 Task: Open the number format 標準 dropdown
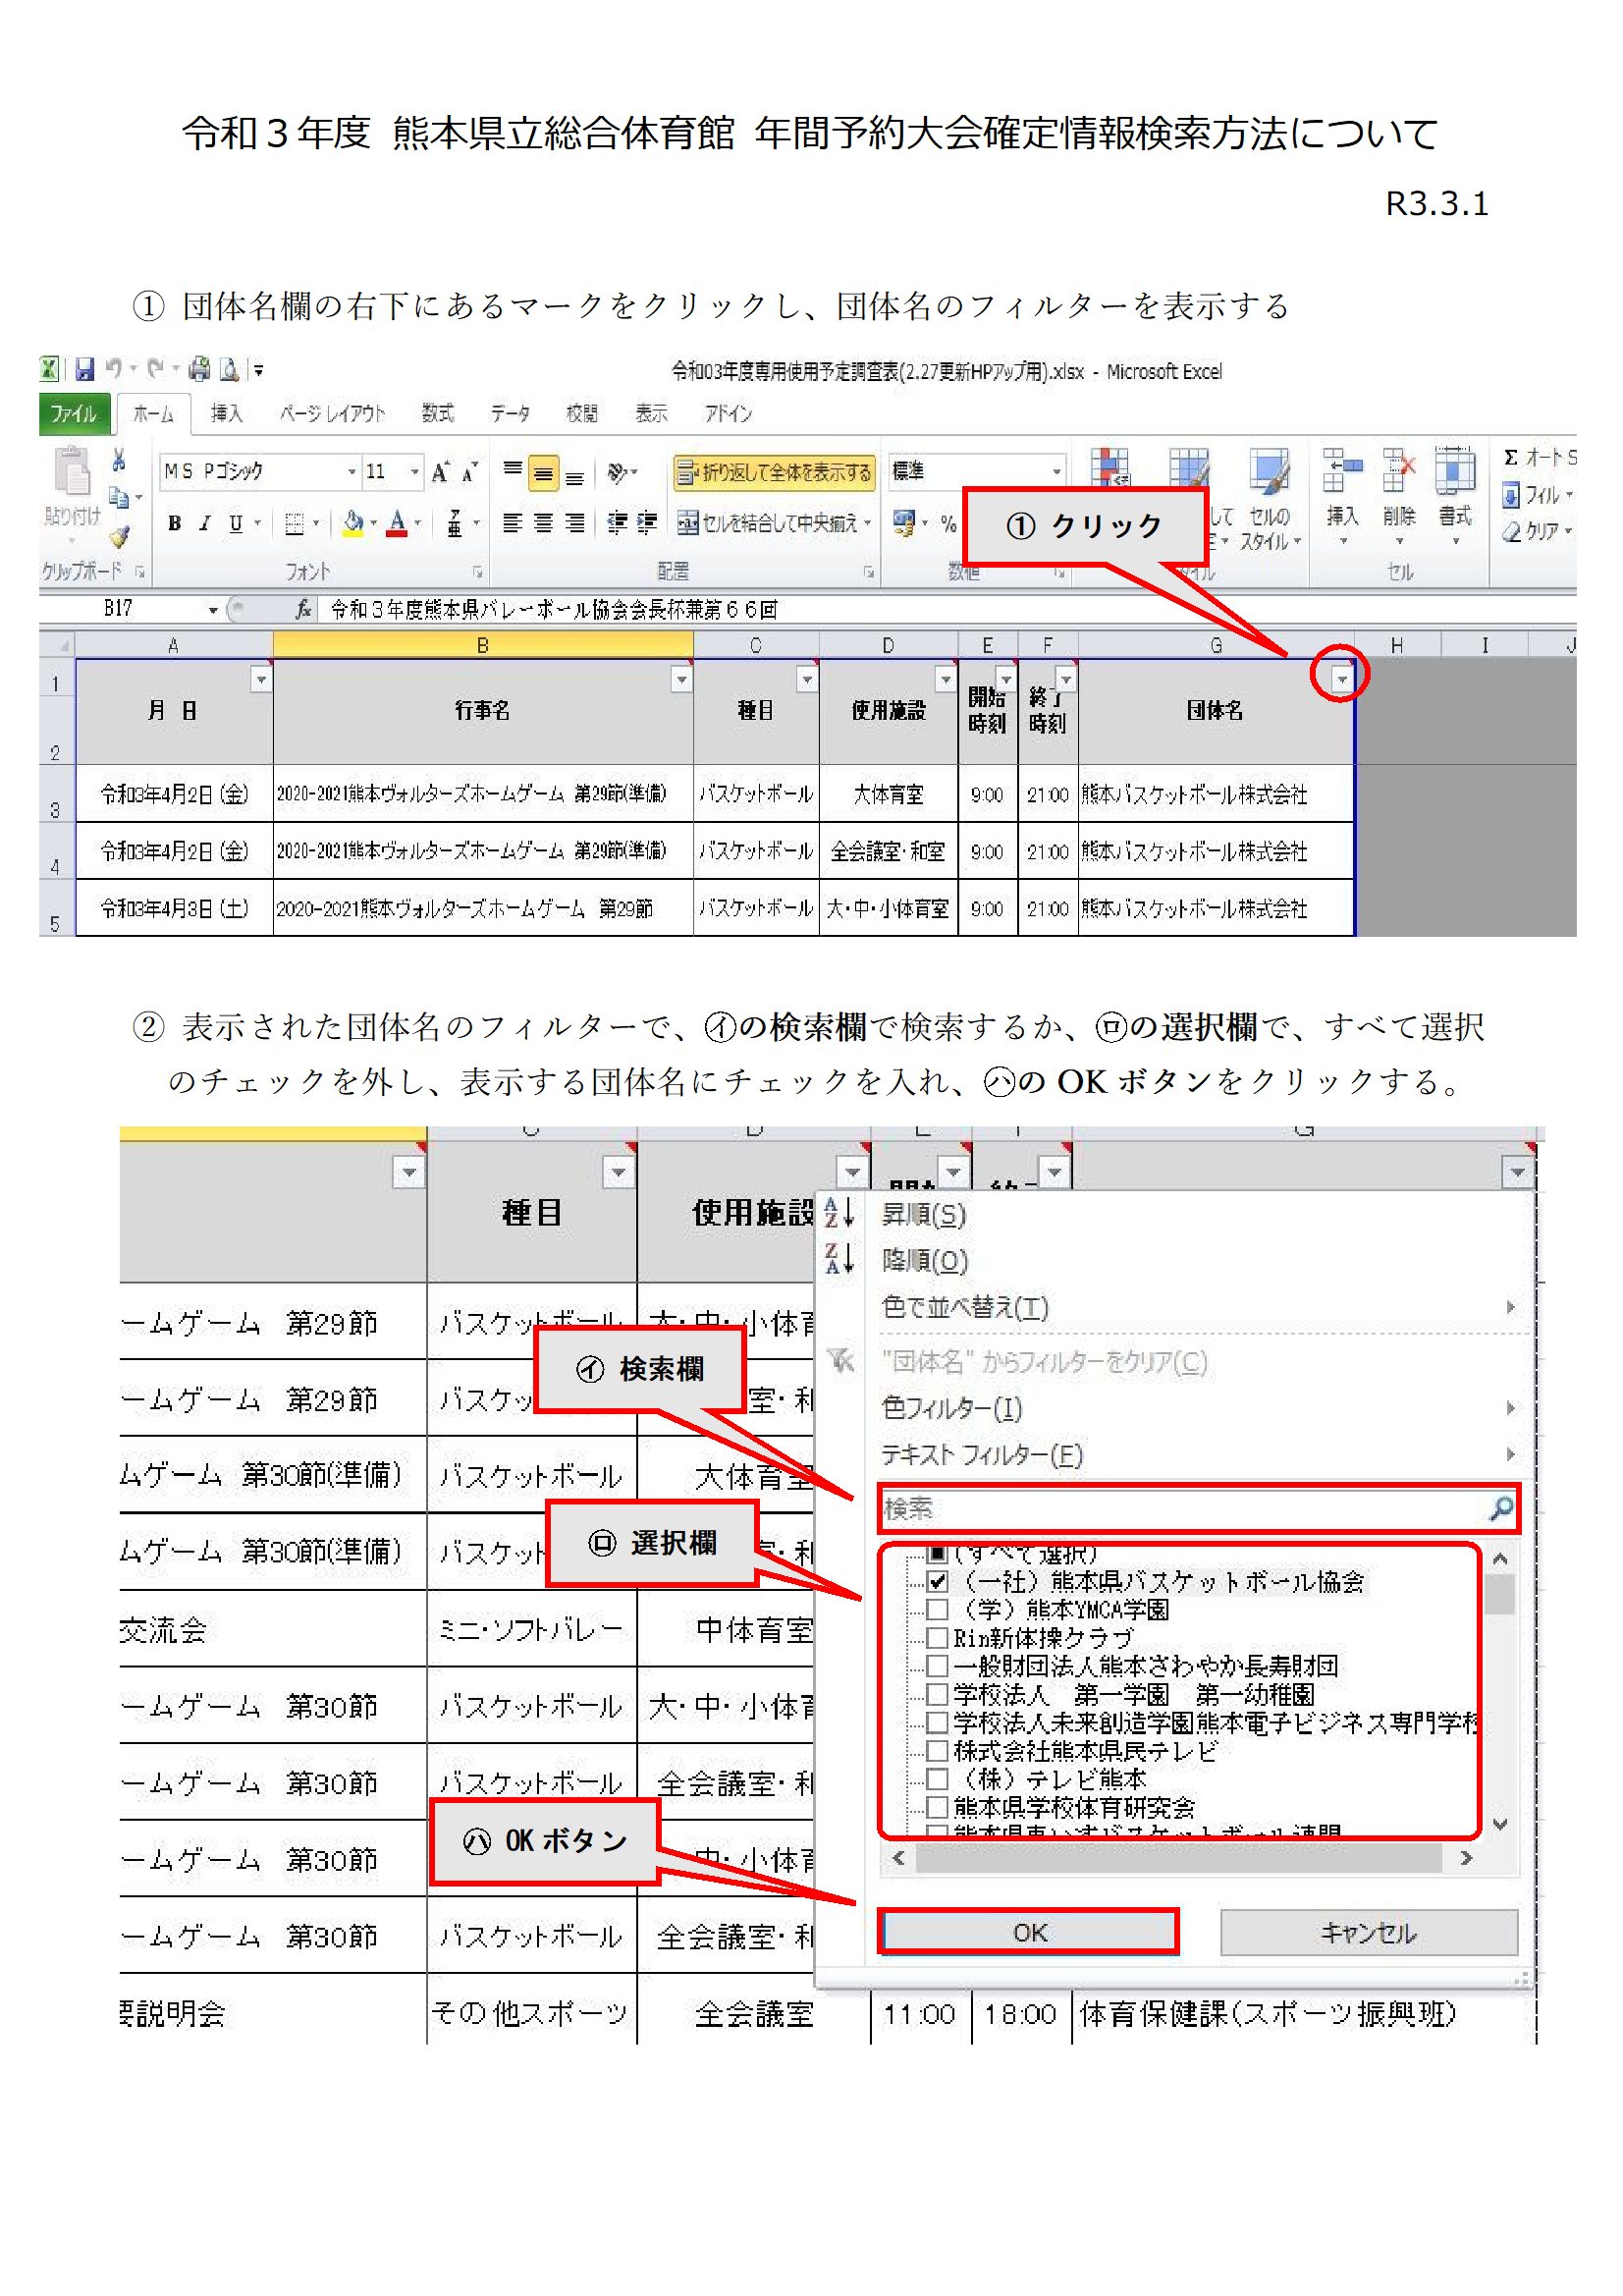tap(1056, 471)
